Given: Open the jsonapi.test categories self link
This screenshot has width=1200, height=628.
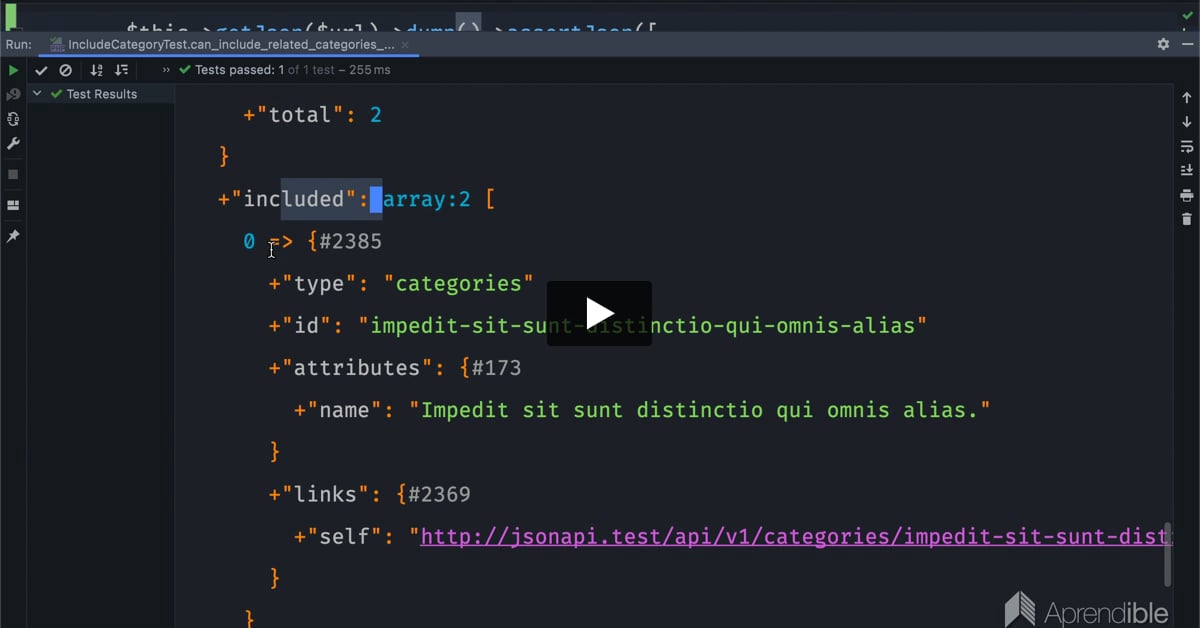Looking at the screenshot, I should pos(794,536).
